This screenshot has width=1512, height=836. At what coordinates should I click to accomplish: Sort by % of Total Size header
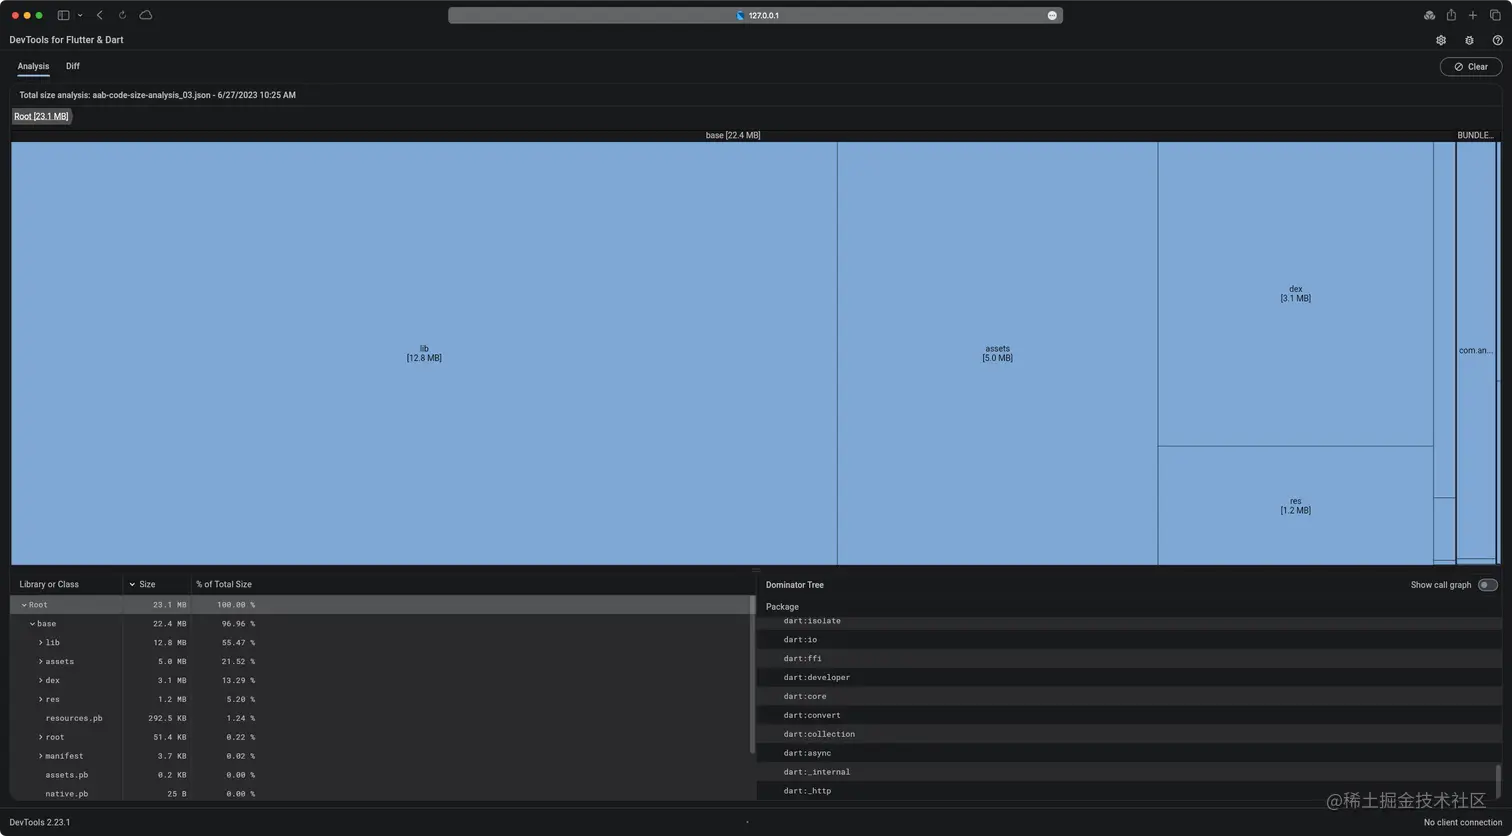tap(224, 584)
